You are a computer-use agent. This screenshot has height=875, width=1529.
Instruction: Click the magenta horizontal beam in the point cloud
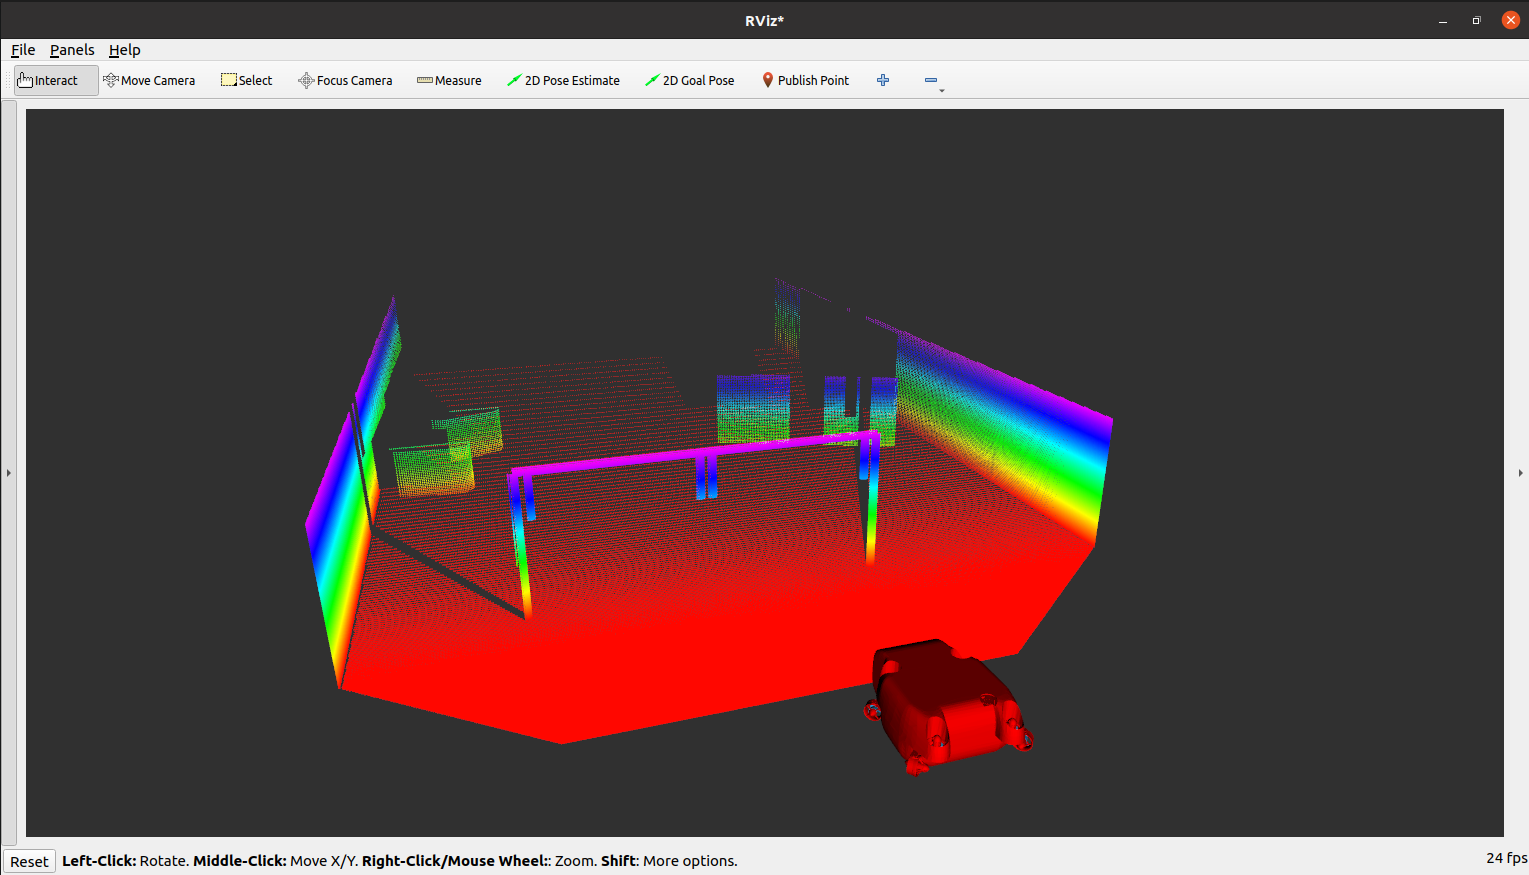[695, 452]
